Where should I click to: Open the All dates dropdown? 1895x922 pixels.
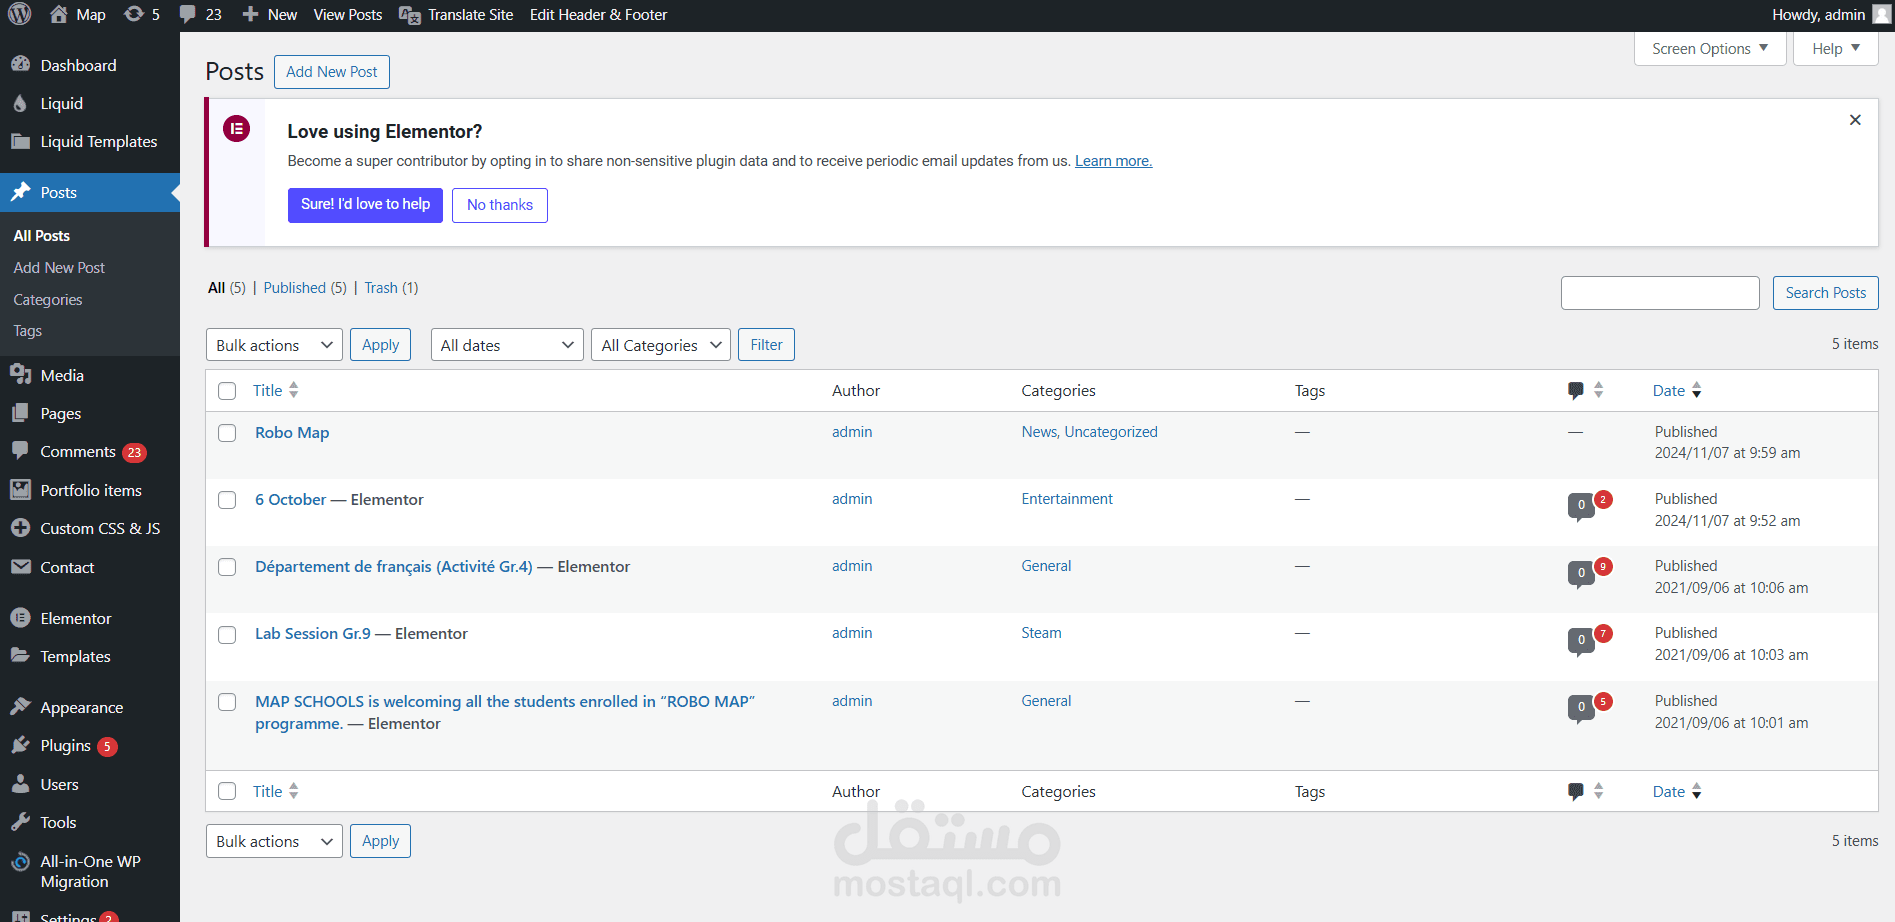pyautogui.click(x=507, y=345)
